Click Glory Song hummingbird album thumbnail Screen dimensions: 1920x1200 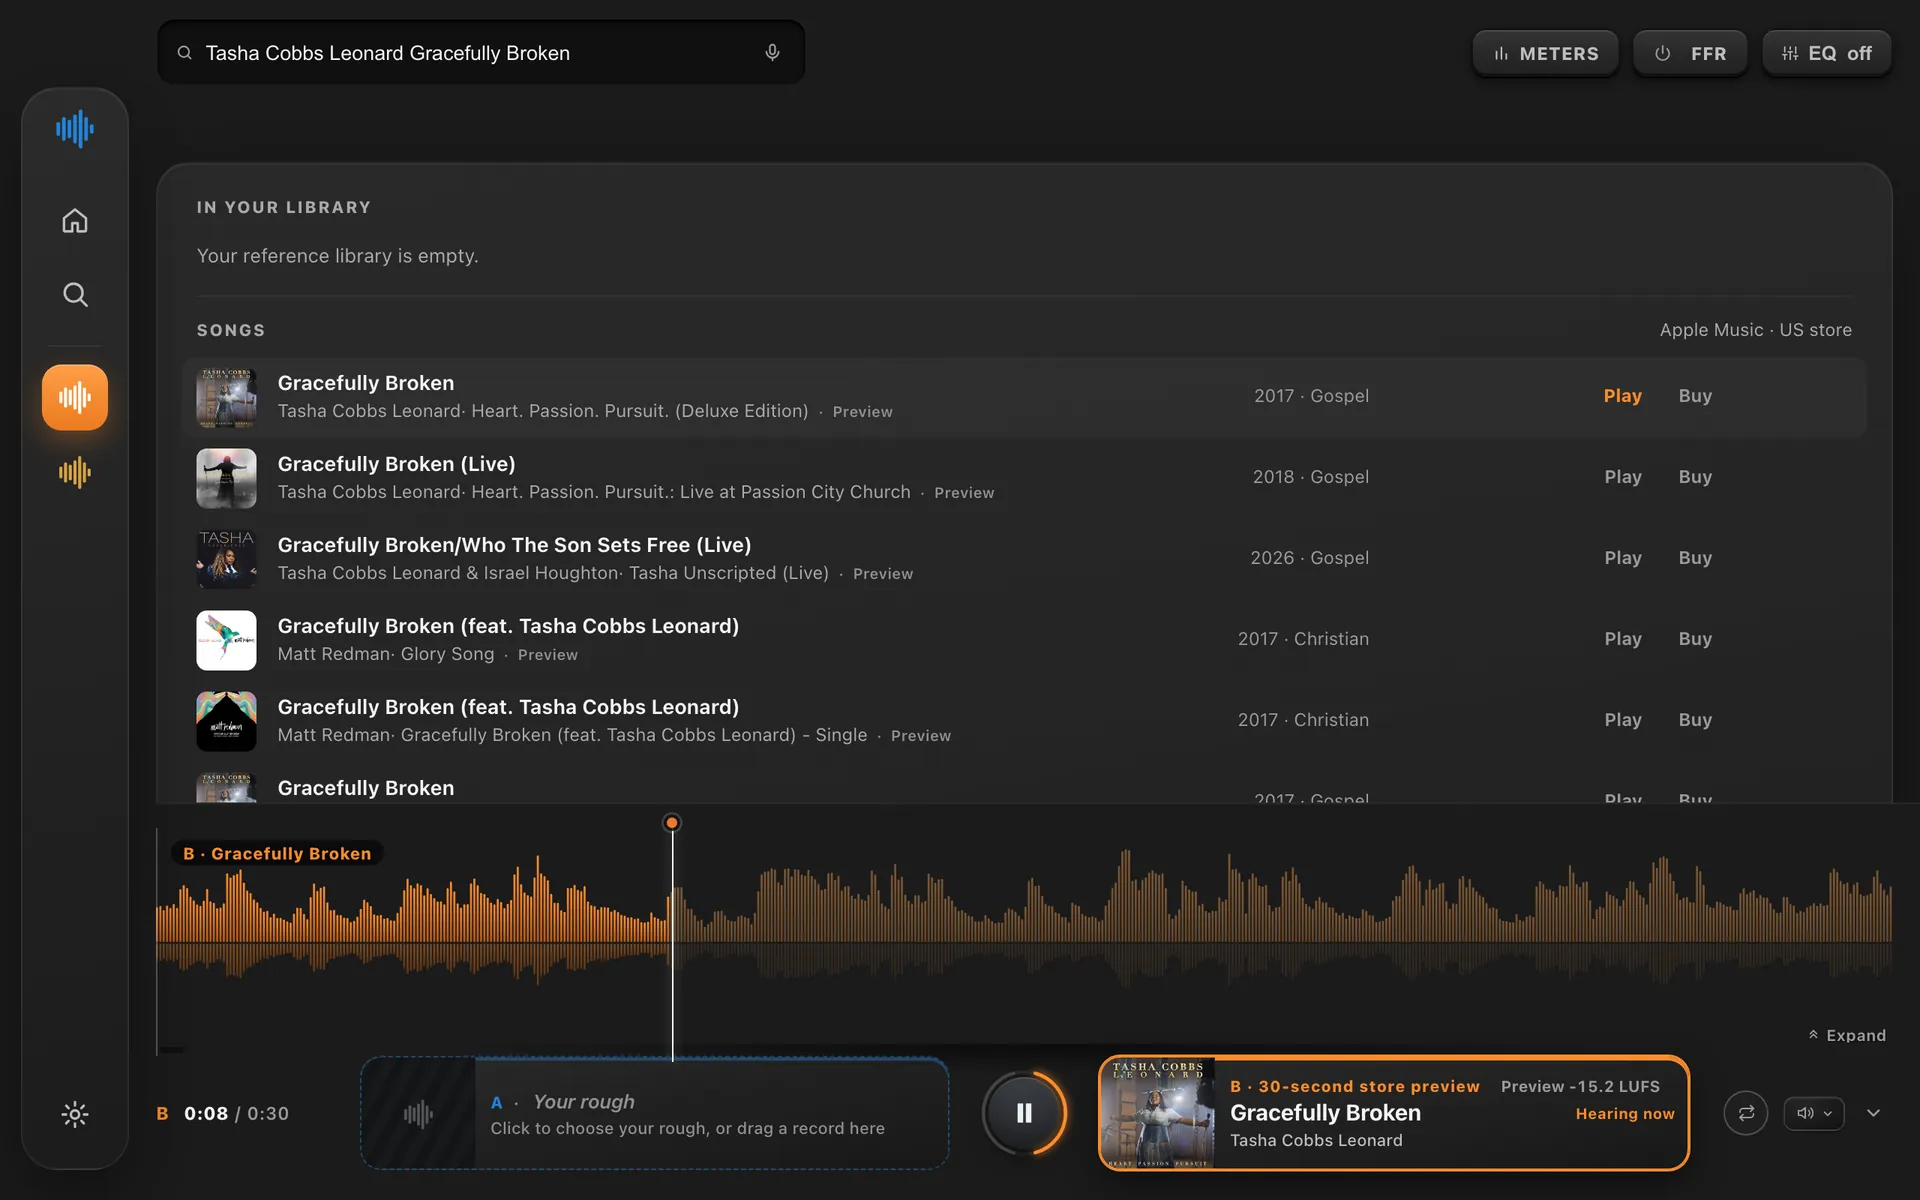pos(226,640)
